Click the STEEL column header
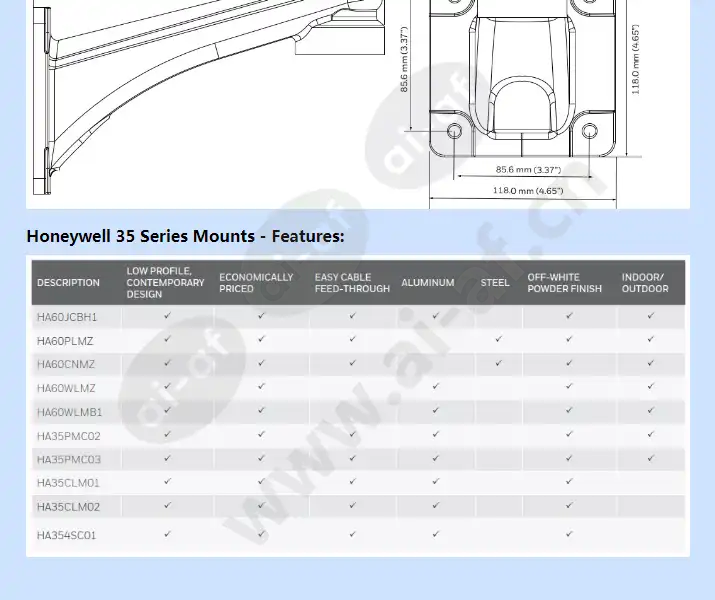 tap(495, 283)
